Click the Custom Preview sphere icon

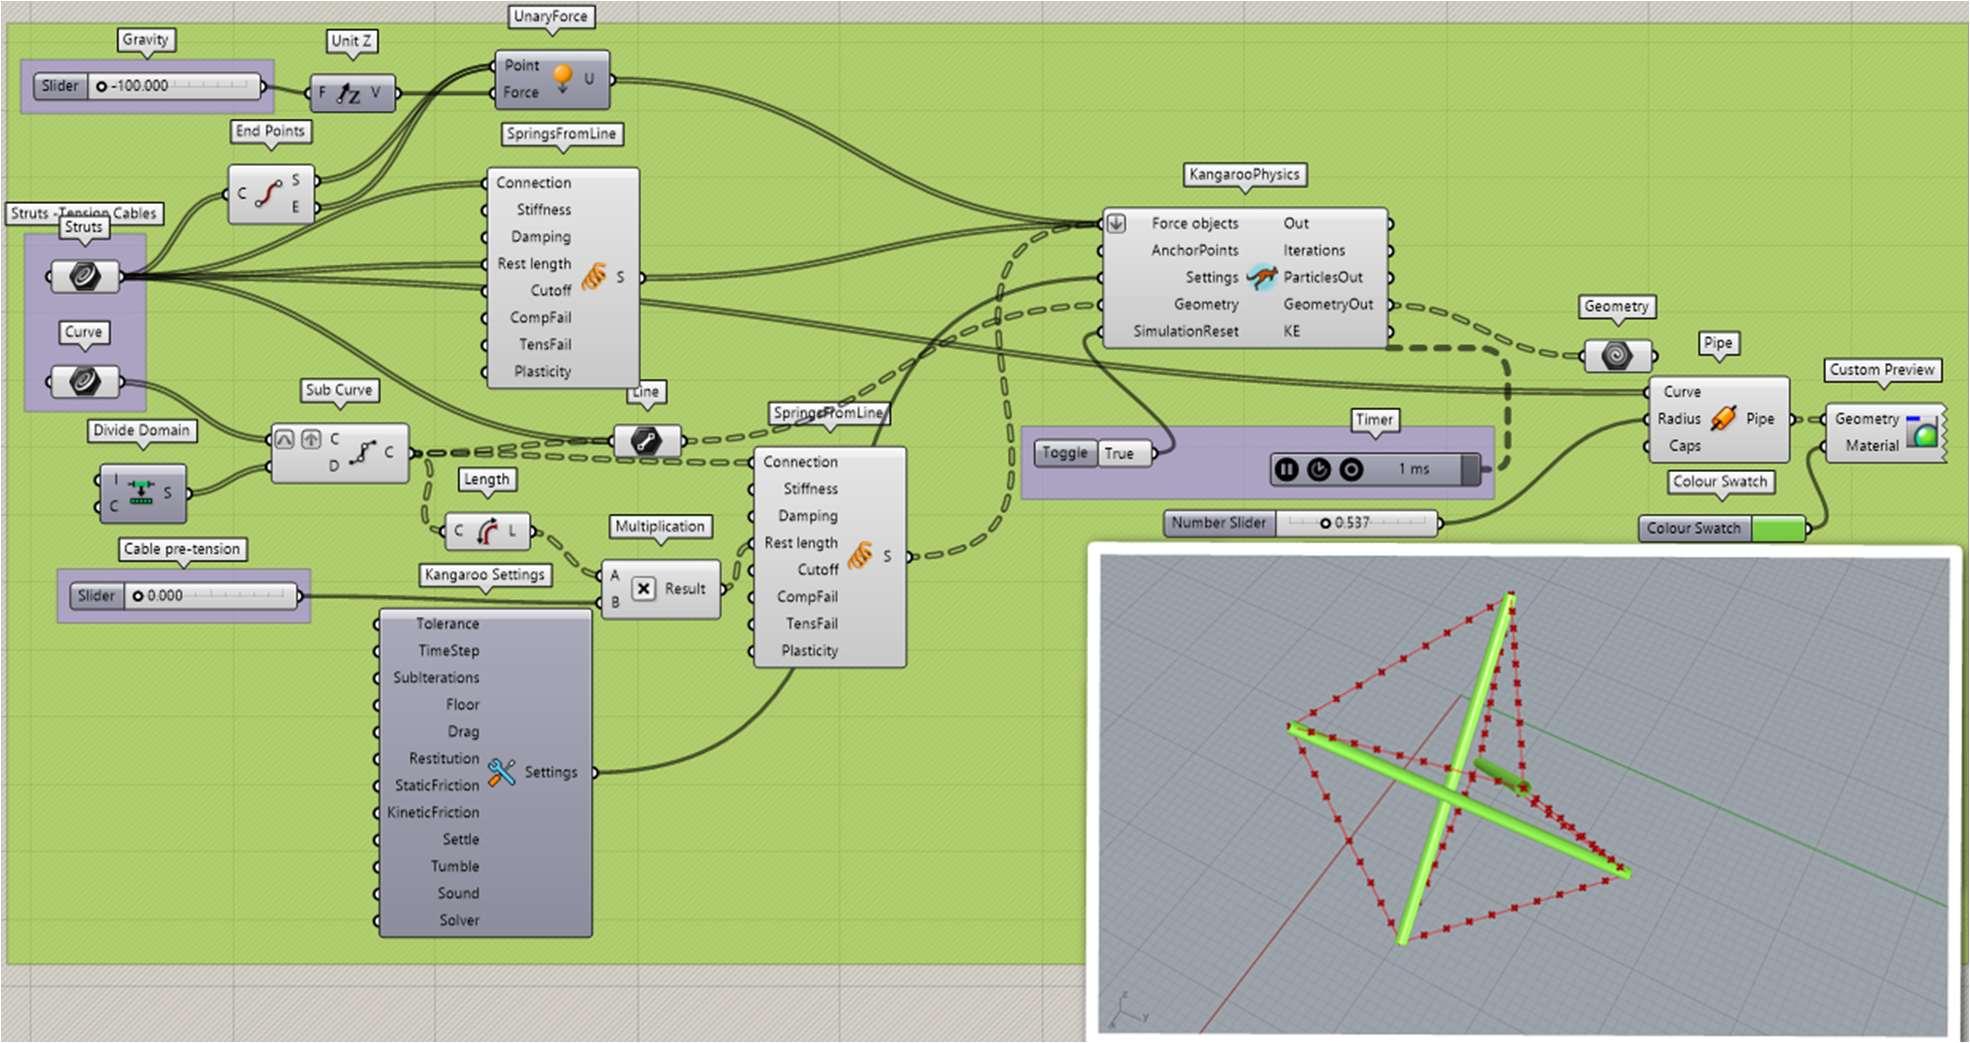(1922, 432)
